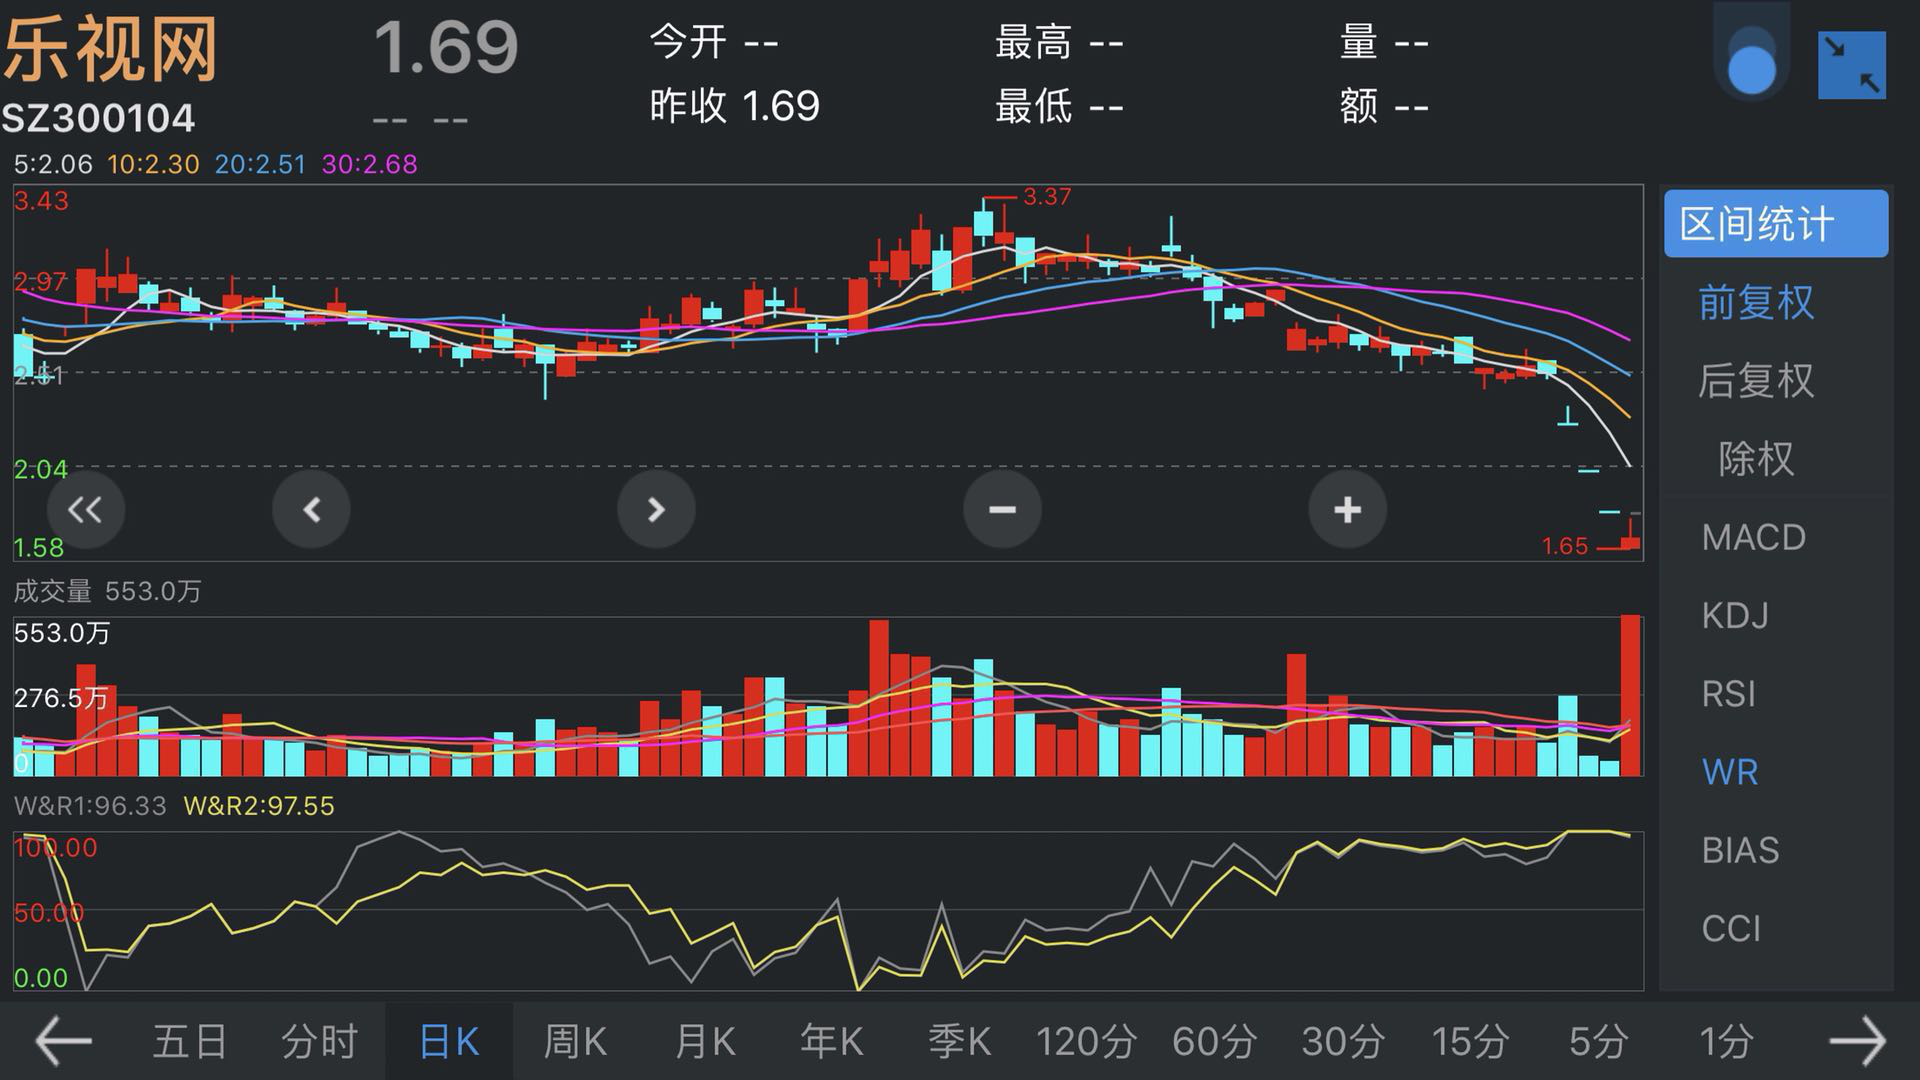Viewport: 1920px width, 1080px height.
Task: Switch to 5分 minute chart
Action: [1598, 1041]
